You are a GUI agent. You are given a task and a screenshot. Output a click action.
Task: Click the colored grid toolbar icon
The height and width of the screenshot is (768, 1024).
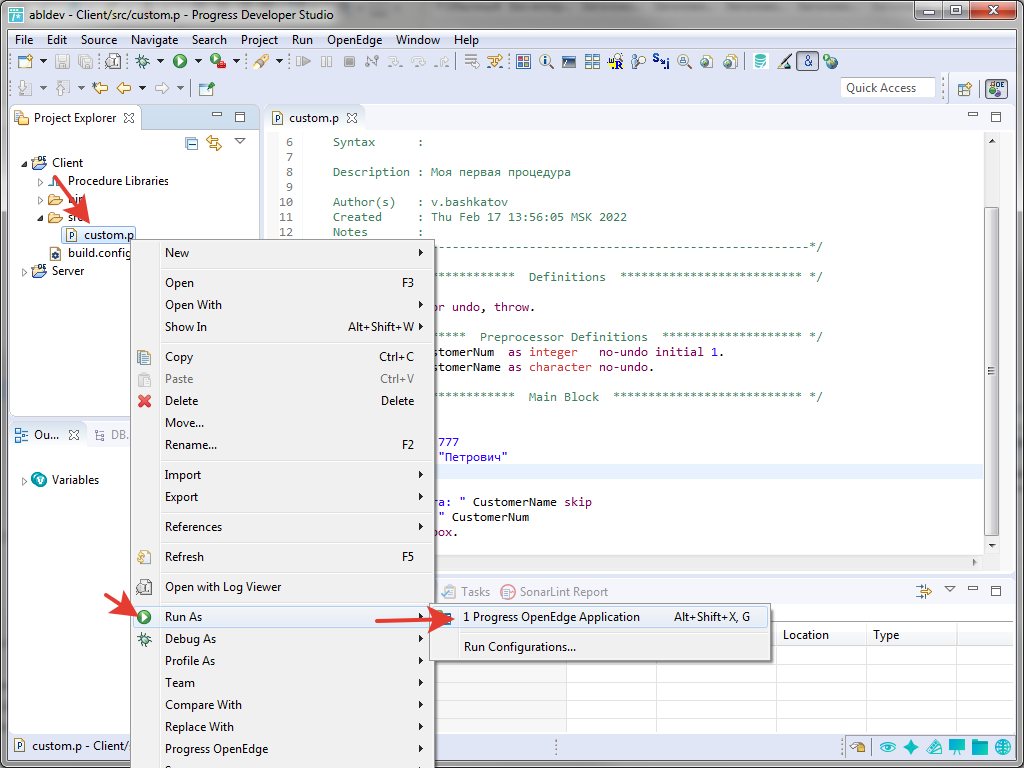(x=523, y=62)
